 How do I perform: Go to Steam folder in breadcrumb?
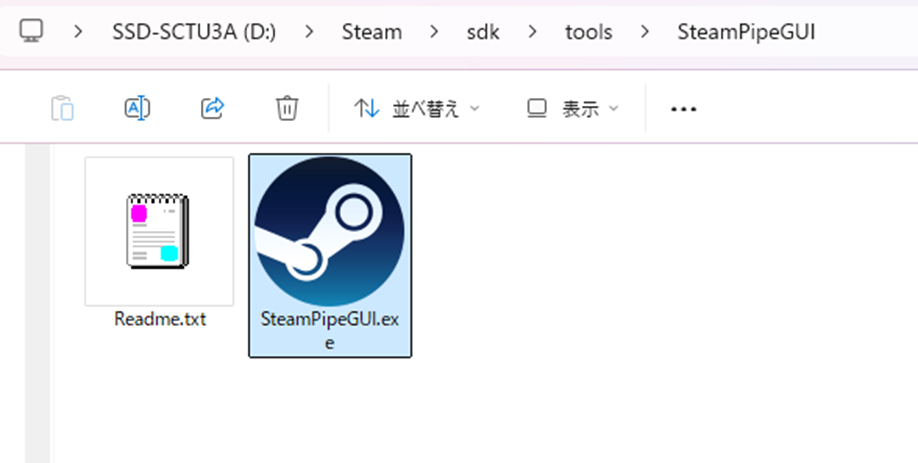click(x=372, y=32)
